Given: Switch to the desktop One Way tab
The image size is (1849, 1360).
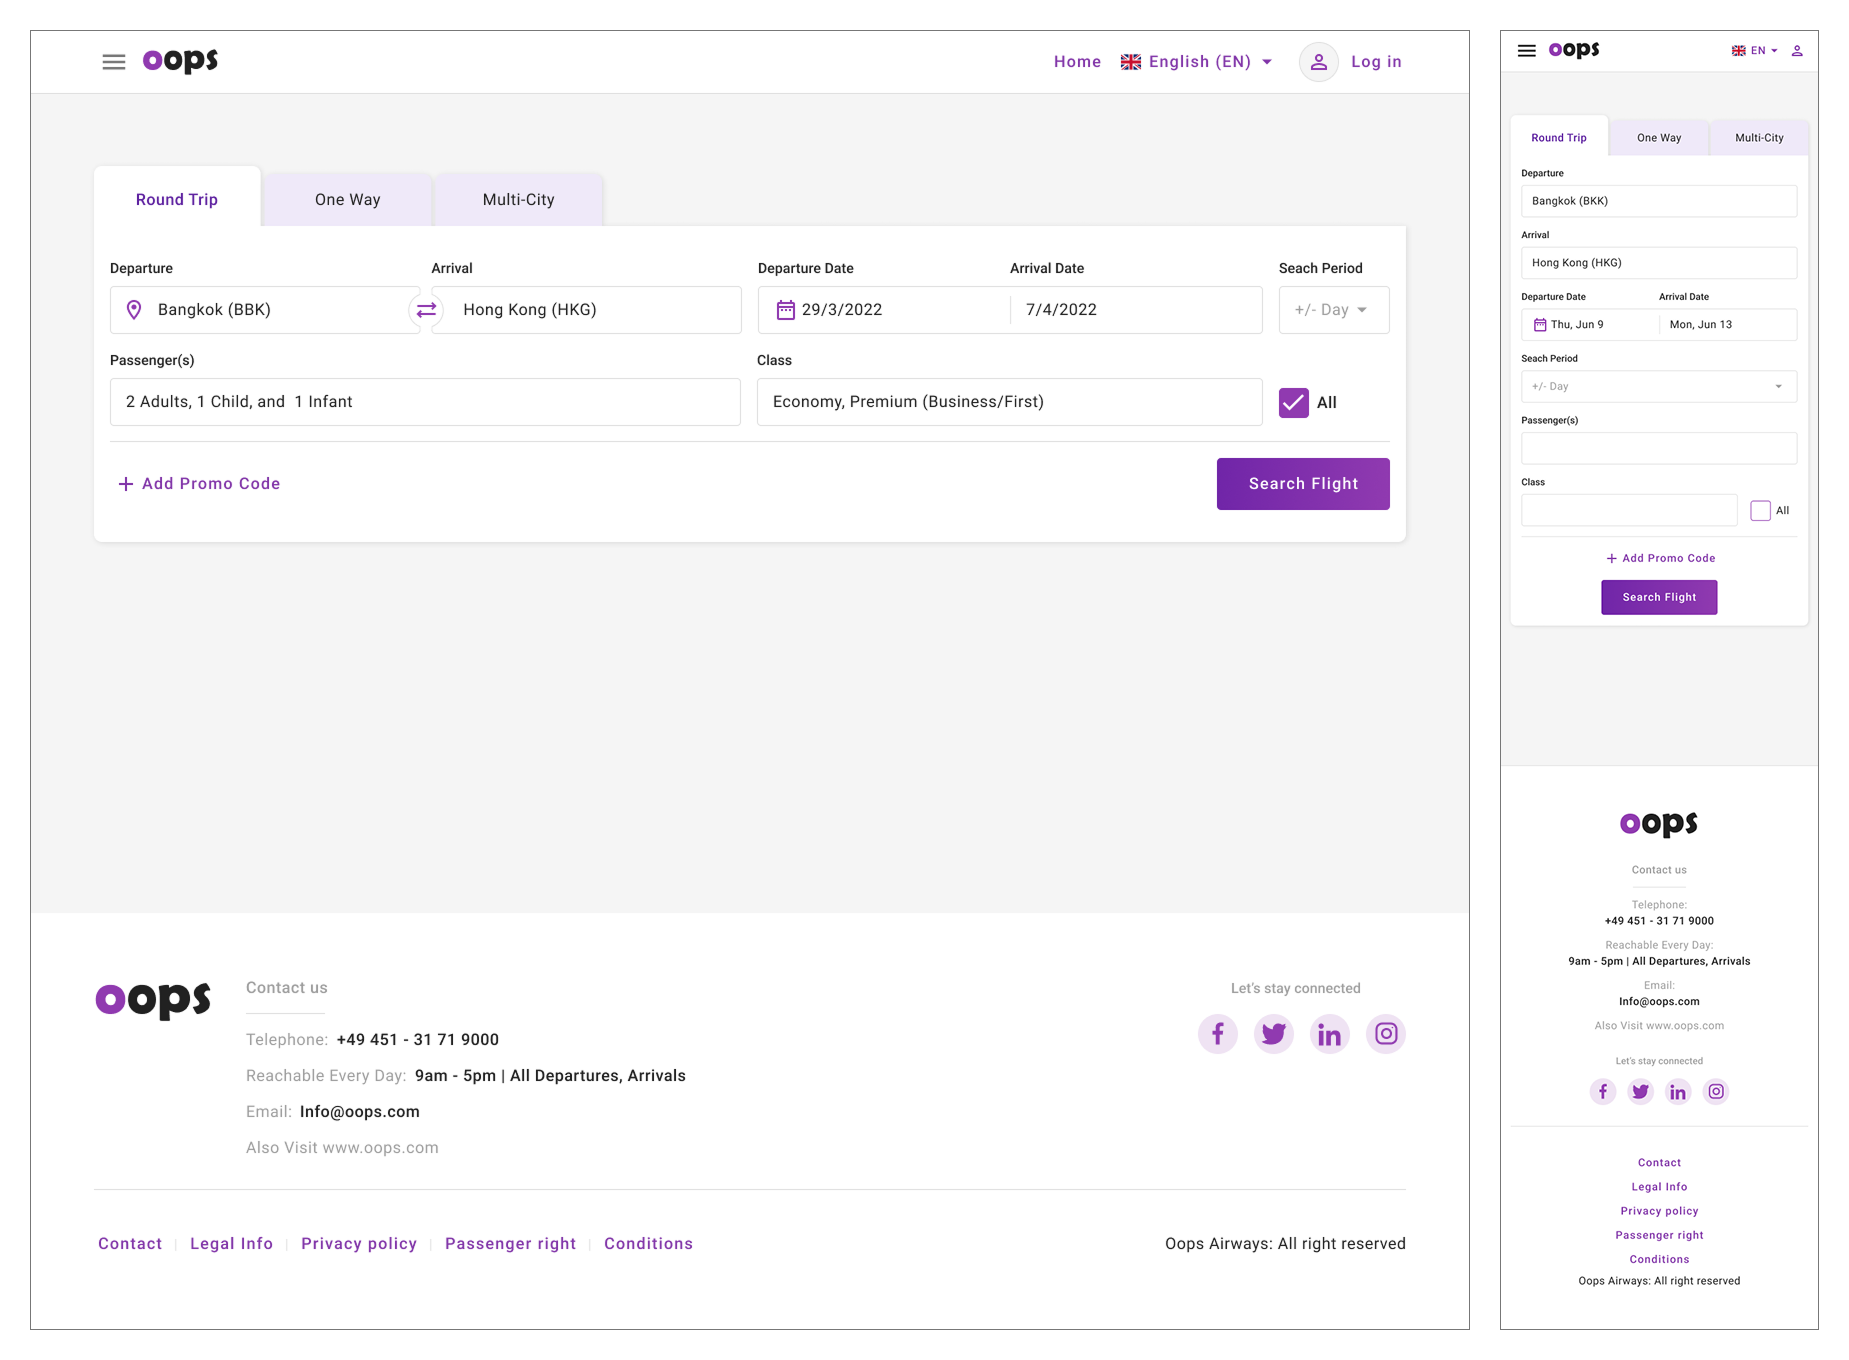Looking at the screenshot, I should tap(347, 200).
